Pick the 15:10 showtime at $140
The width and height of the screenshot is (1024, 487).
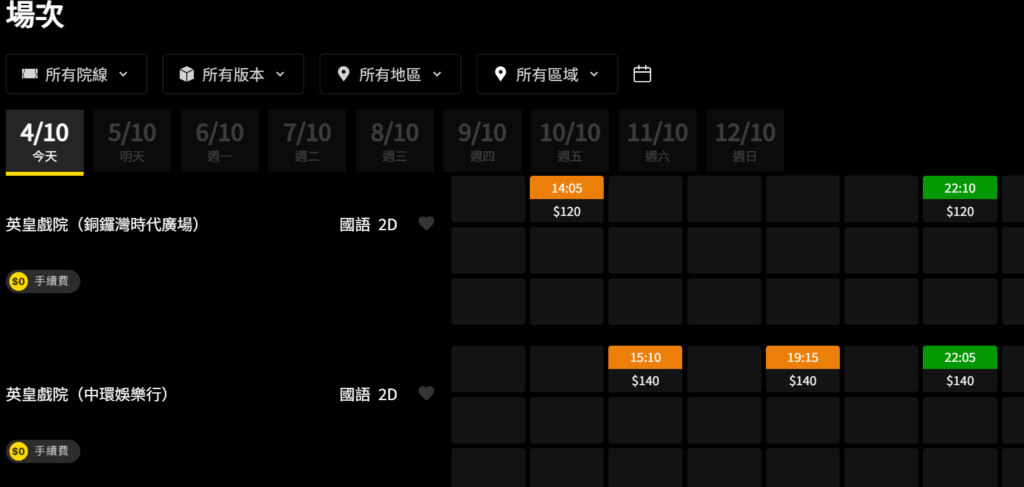(x=645, y=368)
